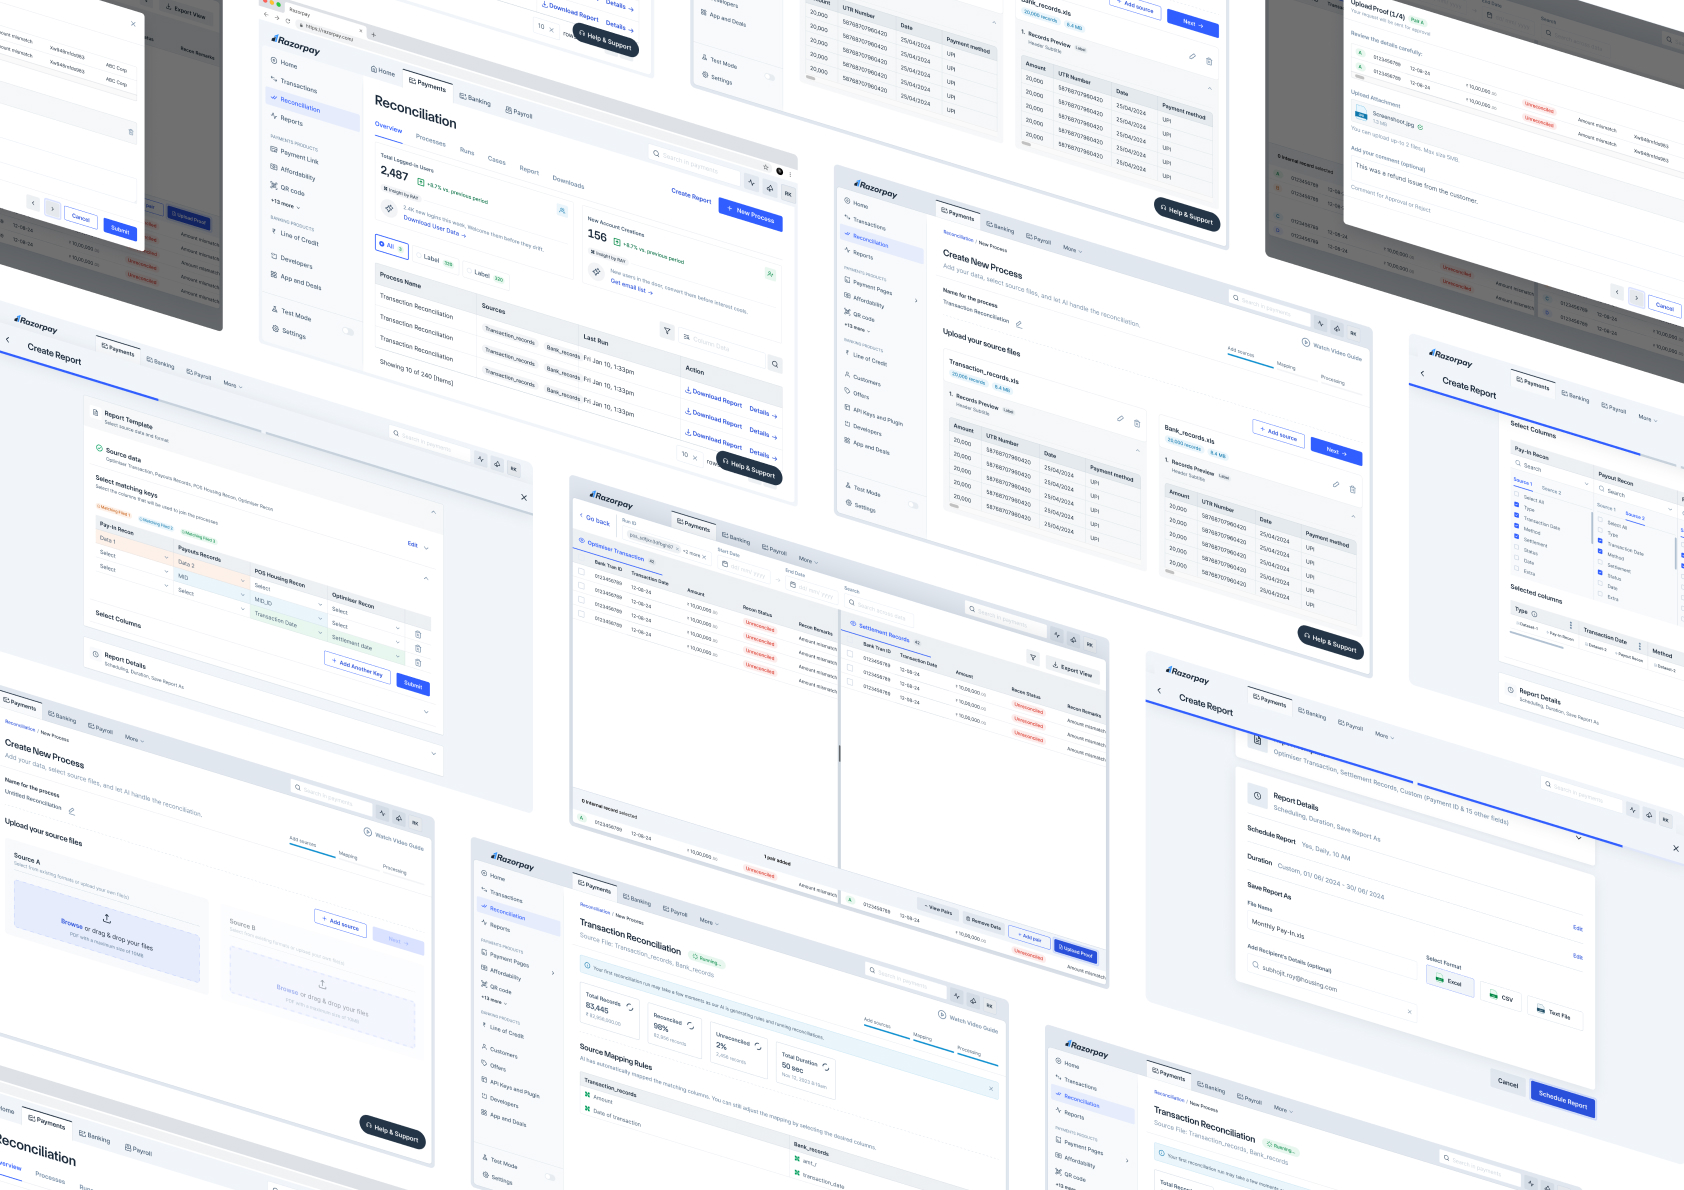Viewport: 1684px width, 1190px height.
Task: Open rows-per-page 10 dropdown below the Reconciliation overview table
Action: pos(690,455)
